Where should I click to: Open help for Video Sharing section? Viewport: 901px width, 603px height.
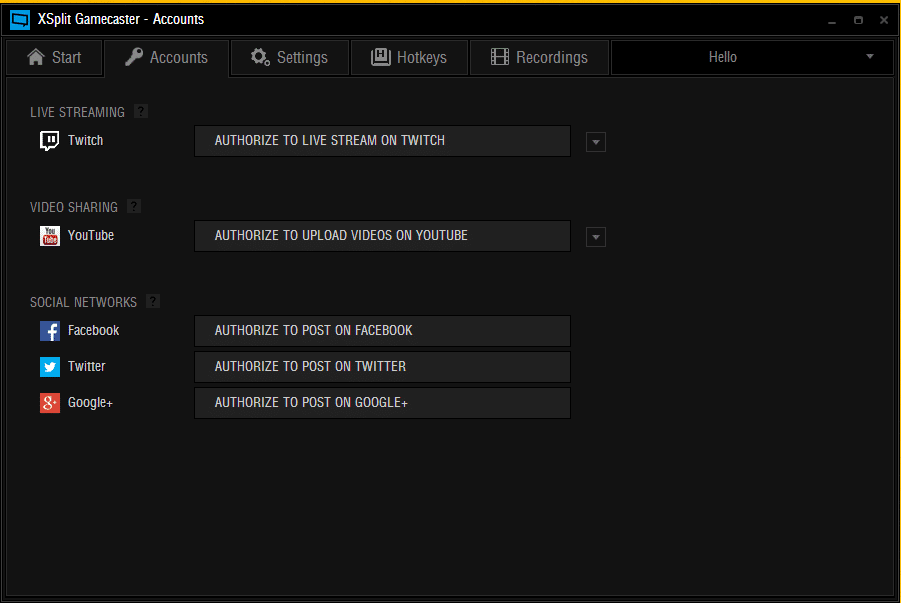click(134, 206)
